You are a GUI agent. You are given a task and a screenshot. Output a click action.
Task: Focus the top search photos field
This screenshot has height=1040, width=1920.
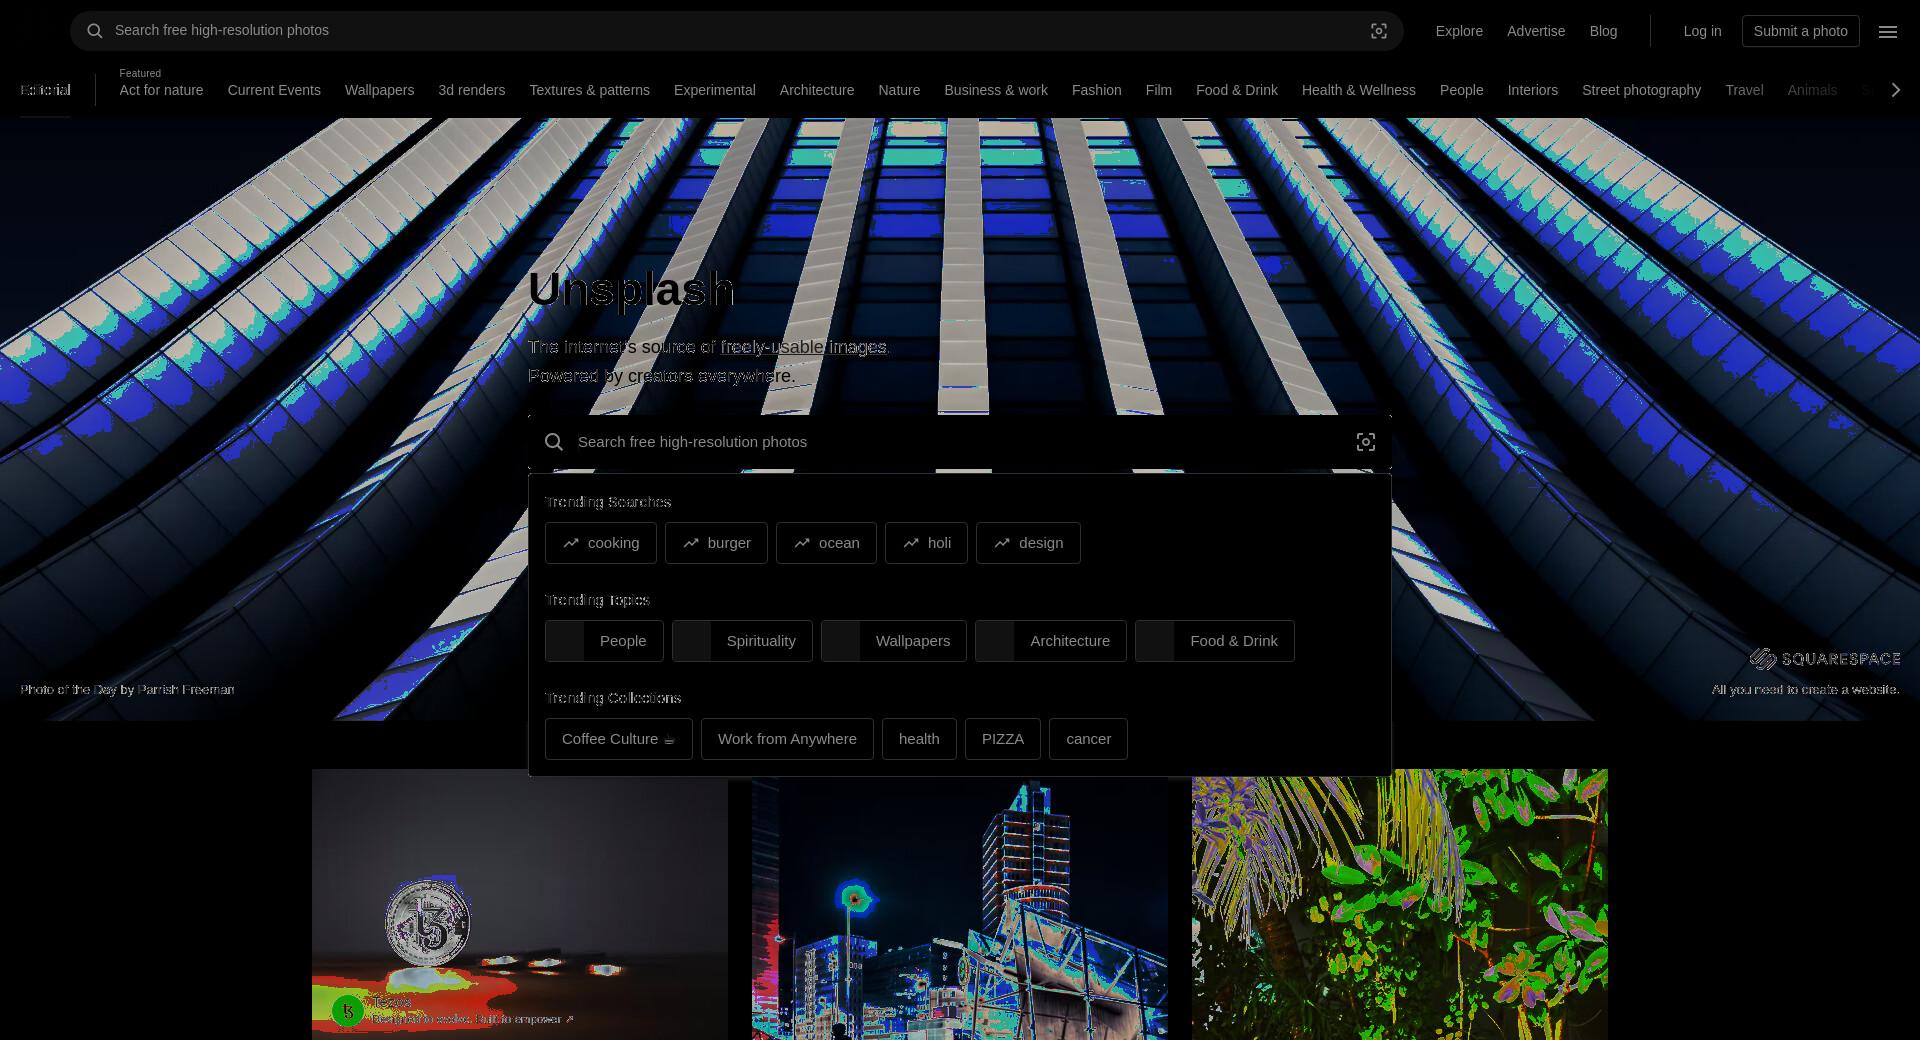[x=735, y=31]
